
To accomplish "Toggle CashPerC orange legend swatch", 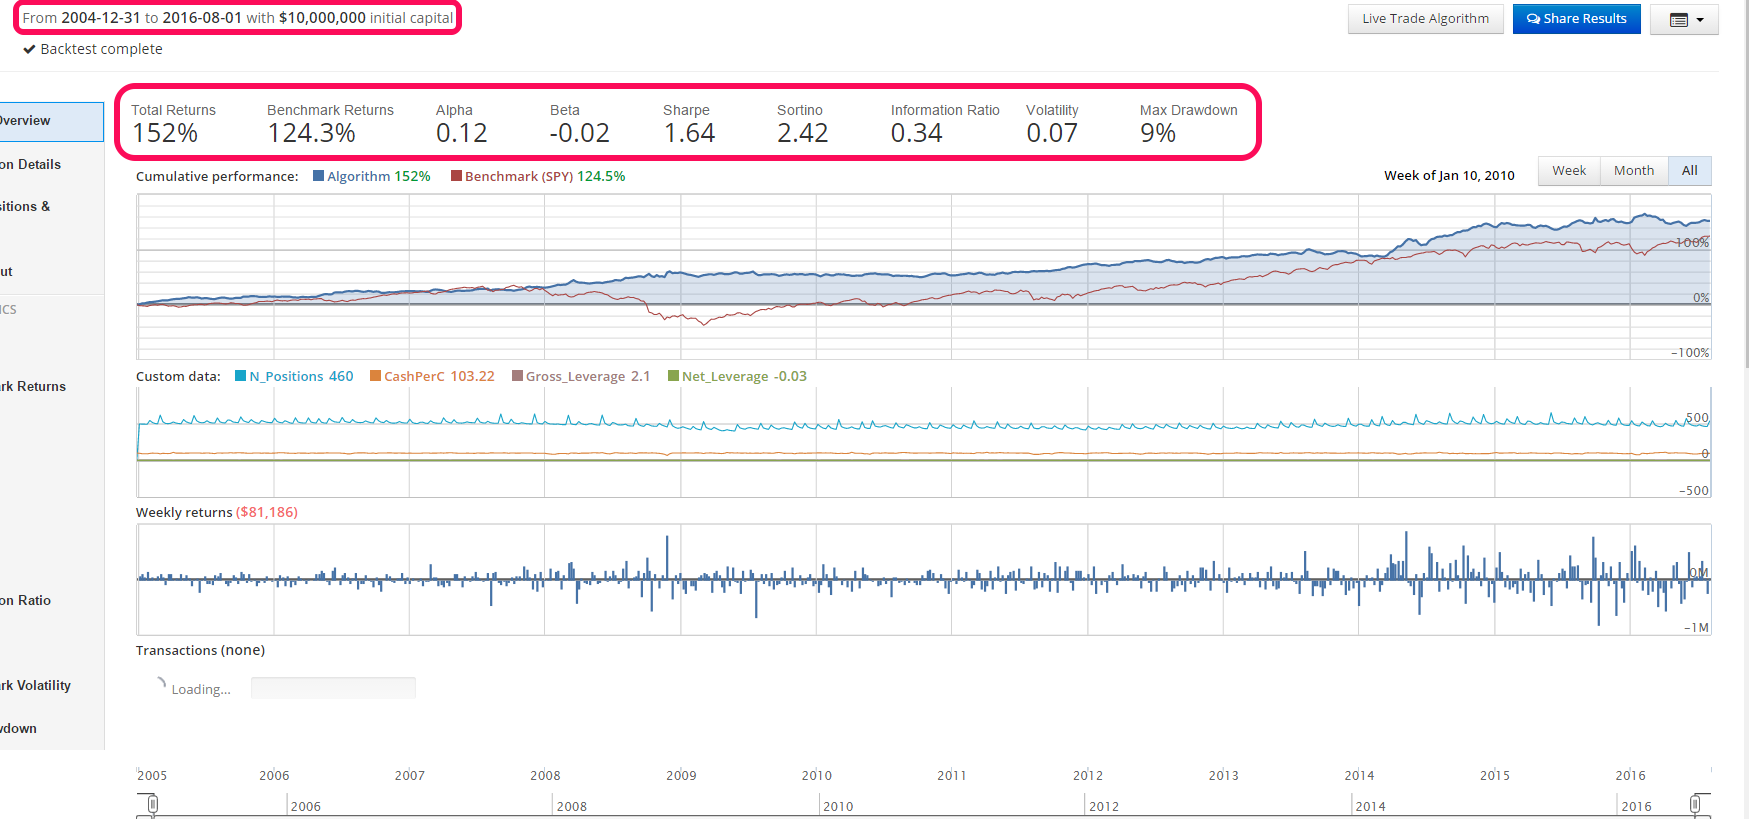I will [x=376, y=376].
